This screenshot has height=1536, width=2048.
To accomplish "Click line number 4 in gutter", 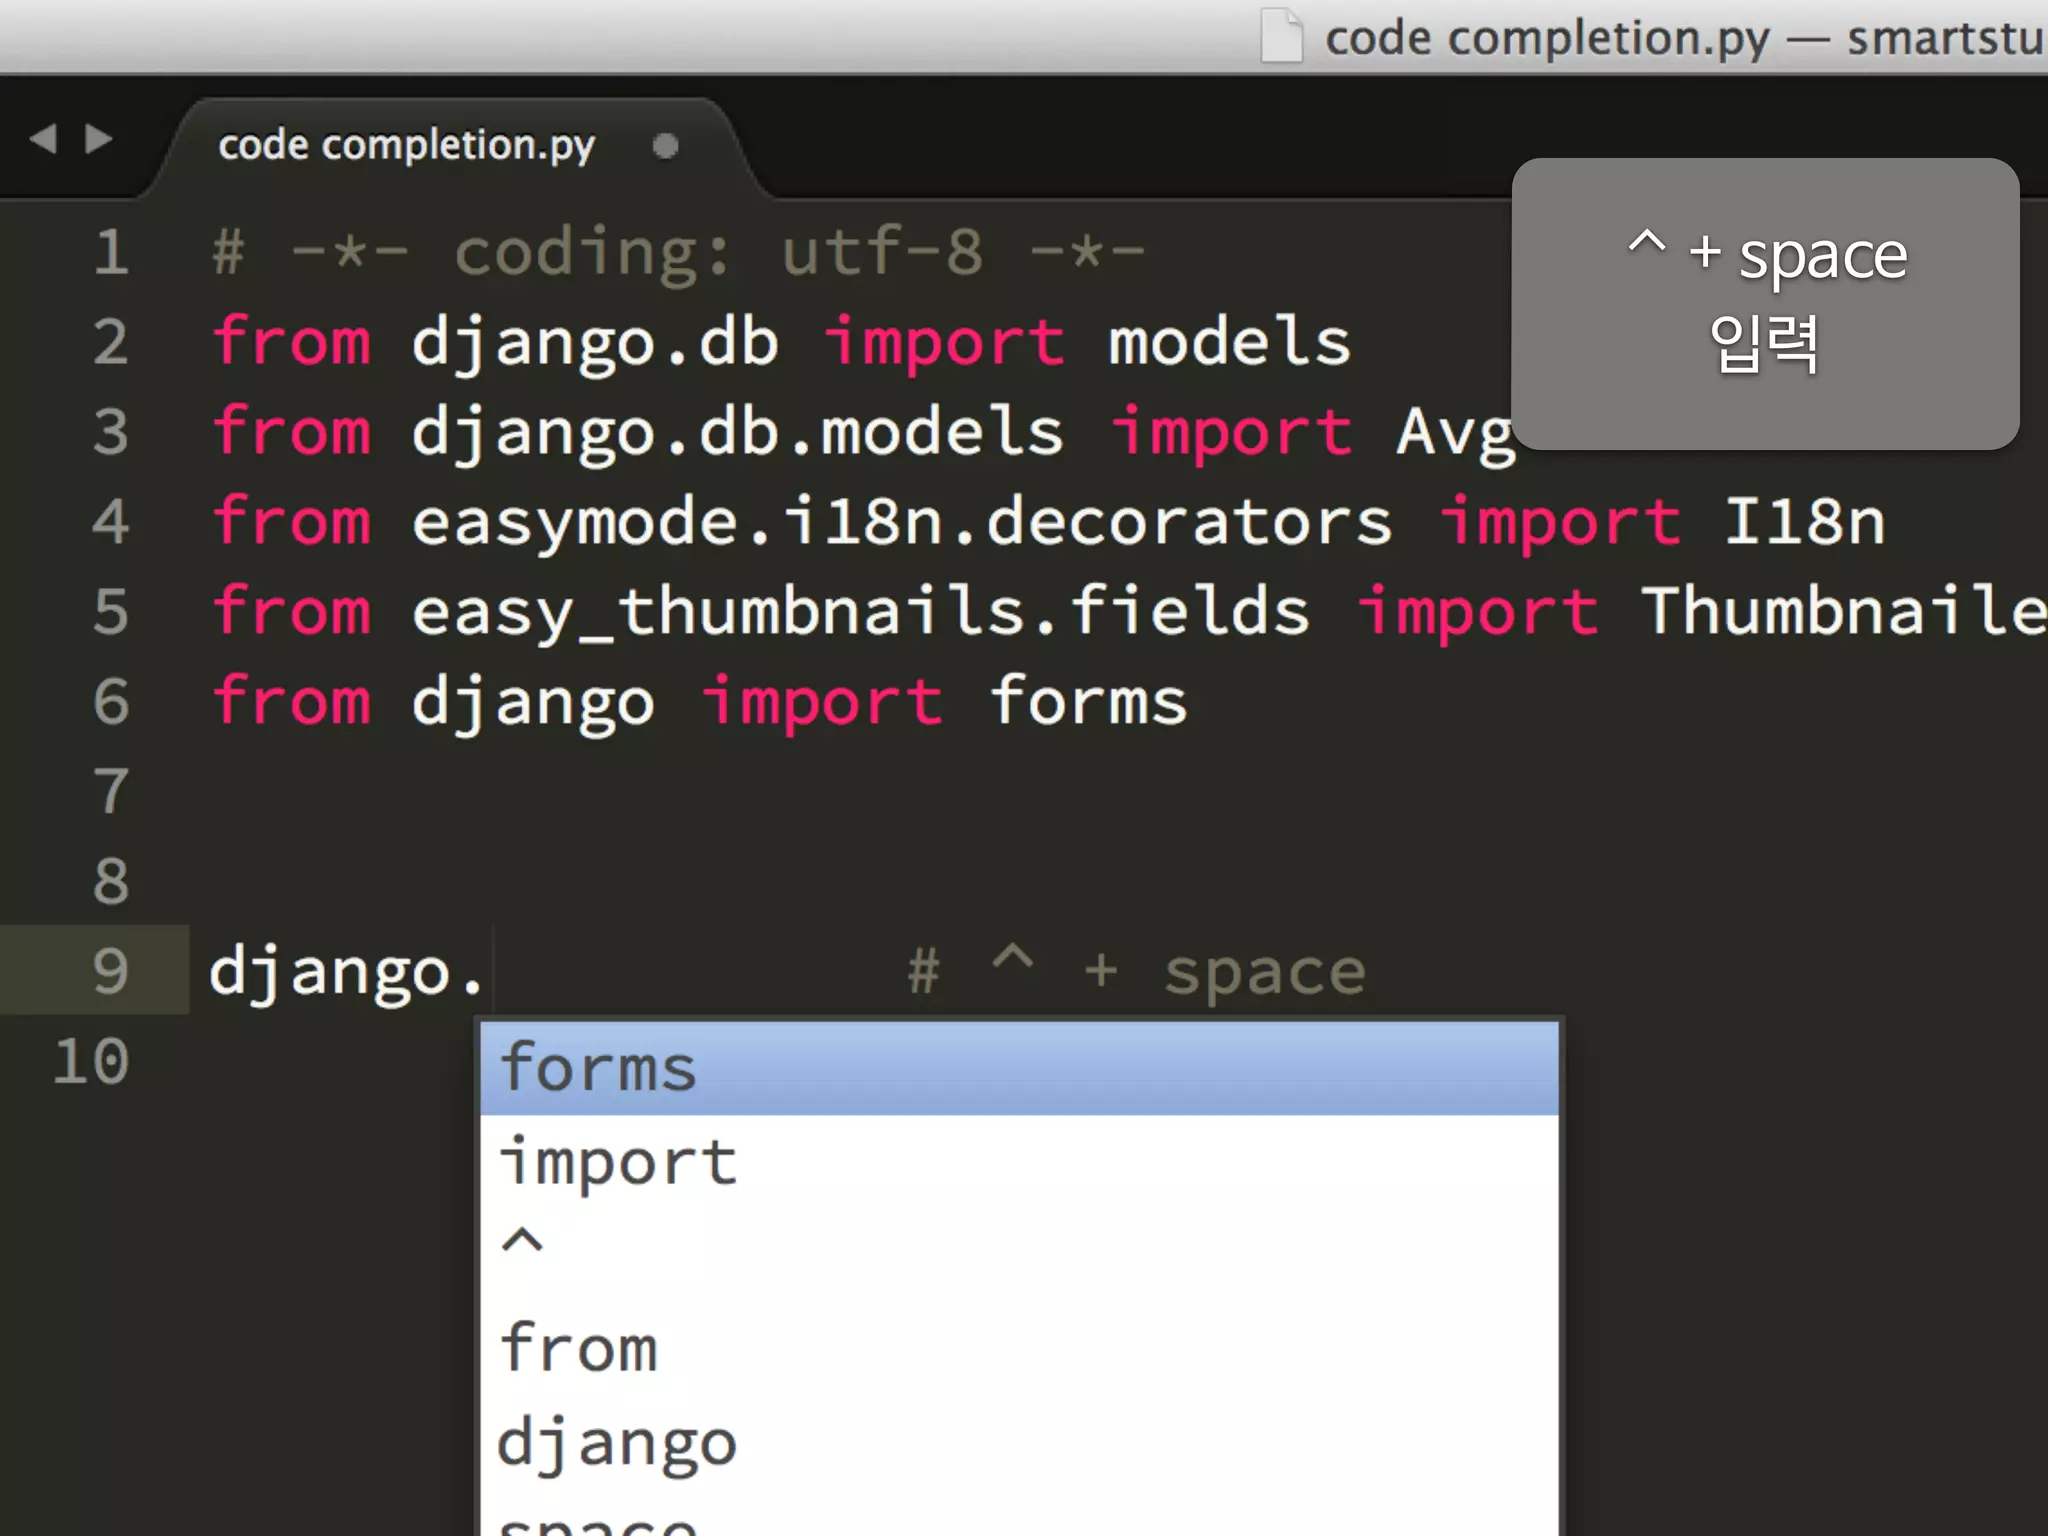I will coord(111,522).
